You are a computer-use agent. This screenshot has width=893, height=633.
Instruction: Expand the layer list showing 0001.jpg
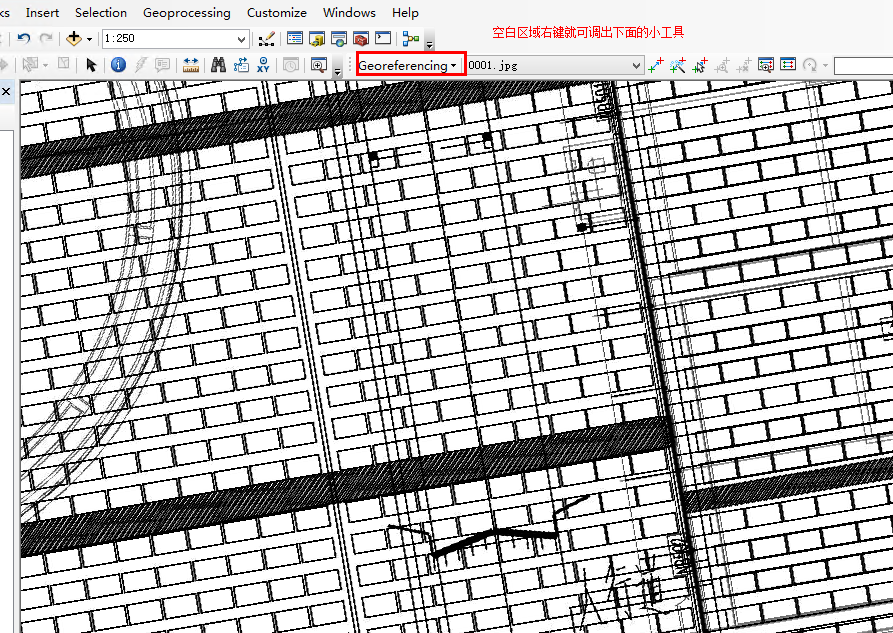[636, 64]
